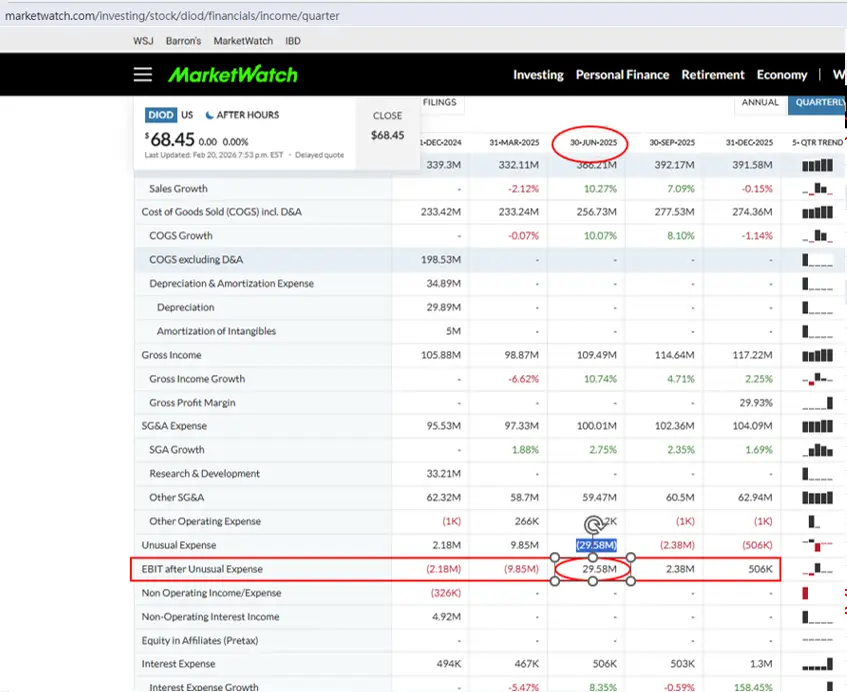
Task: Click the Unusual Expense trend sparkline
Action: pos(817,545)
